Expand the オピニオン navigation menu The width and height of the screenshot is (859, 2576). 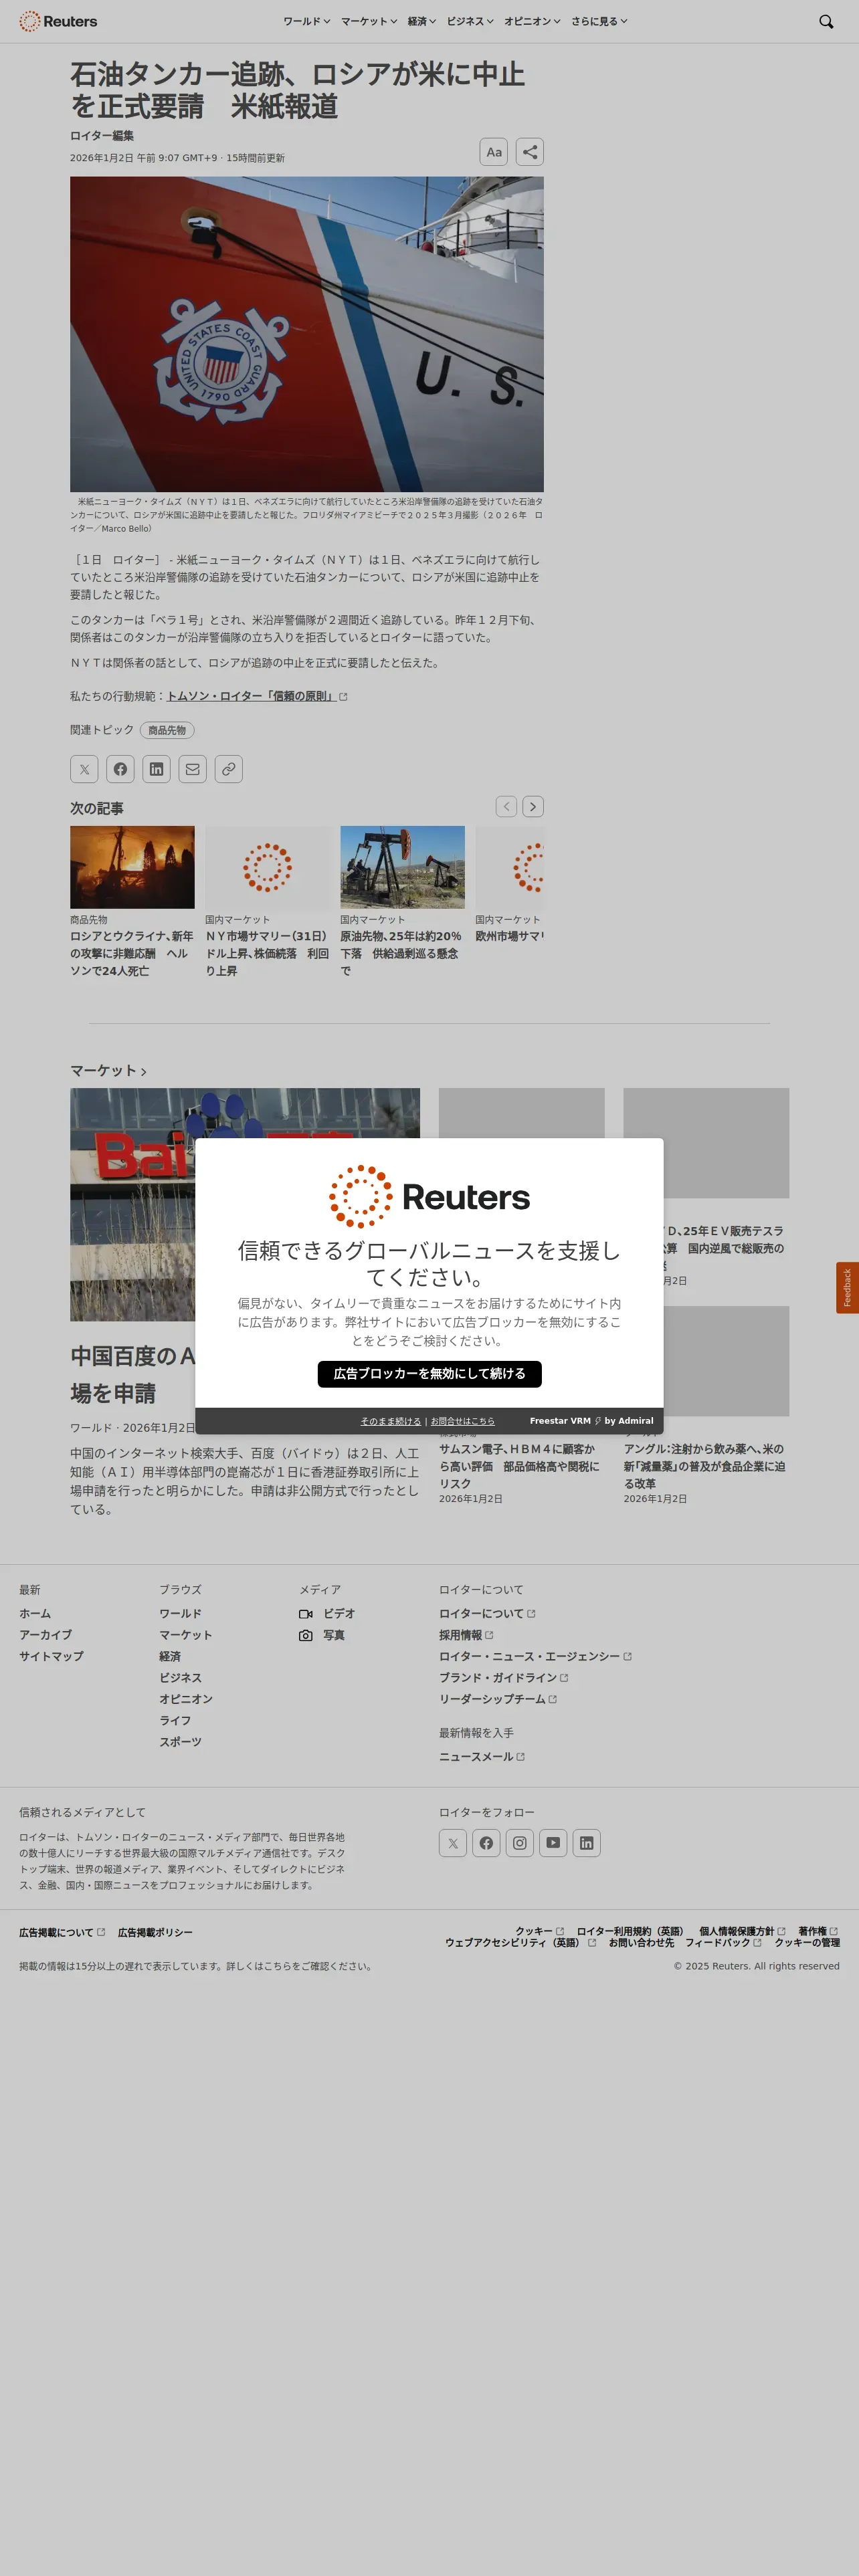(x=532, y=21)
